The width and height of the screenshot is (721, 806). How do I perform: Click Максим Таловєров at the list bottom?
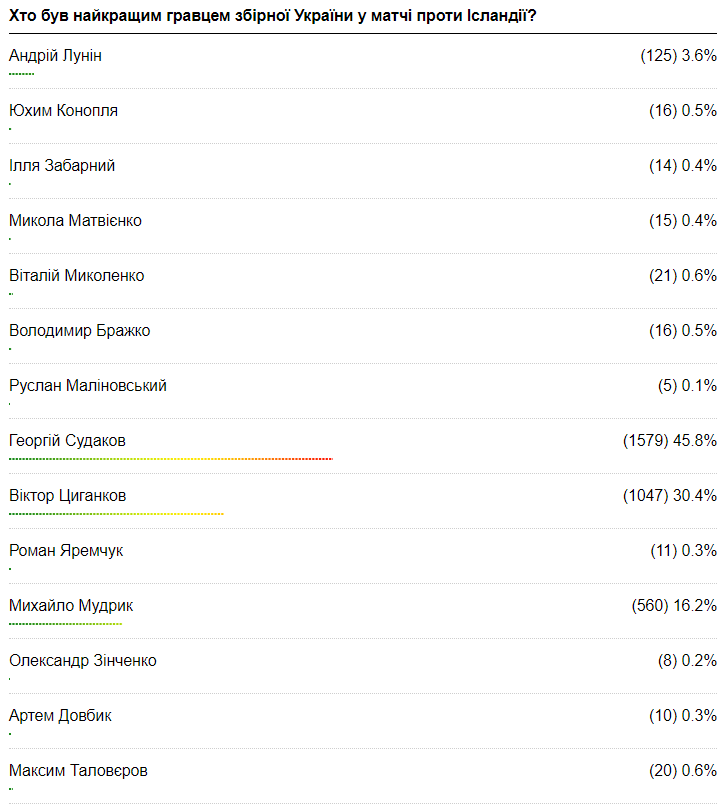[79, 771]
